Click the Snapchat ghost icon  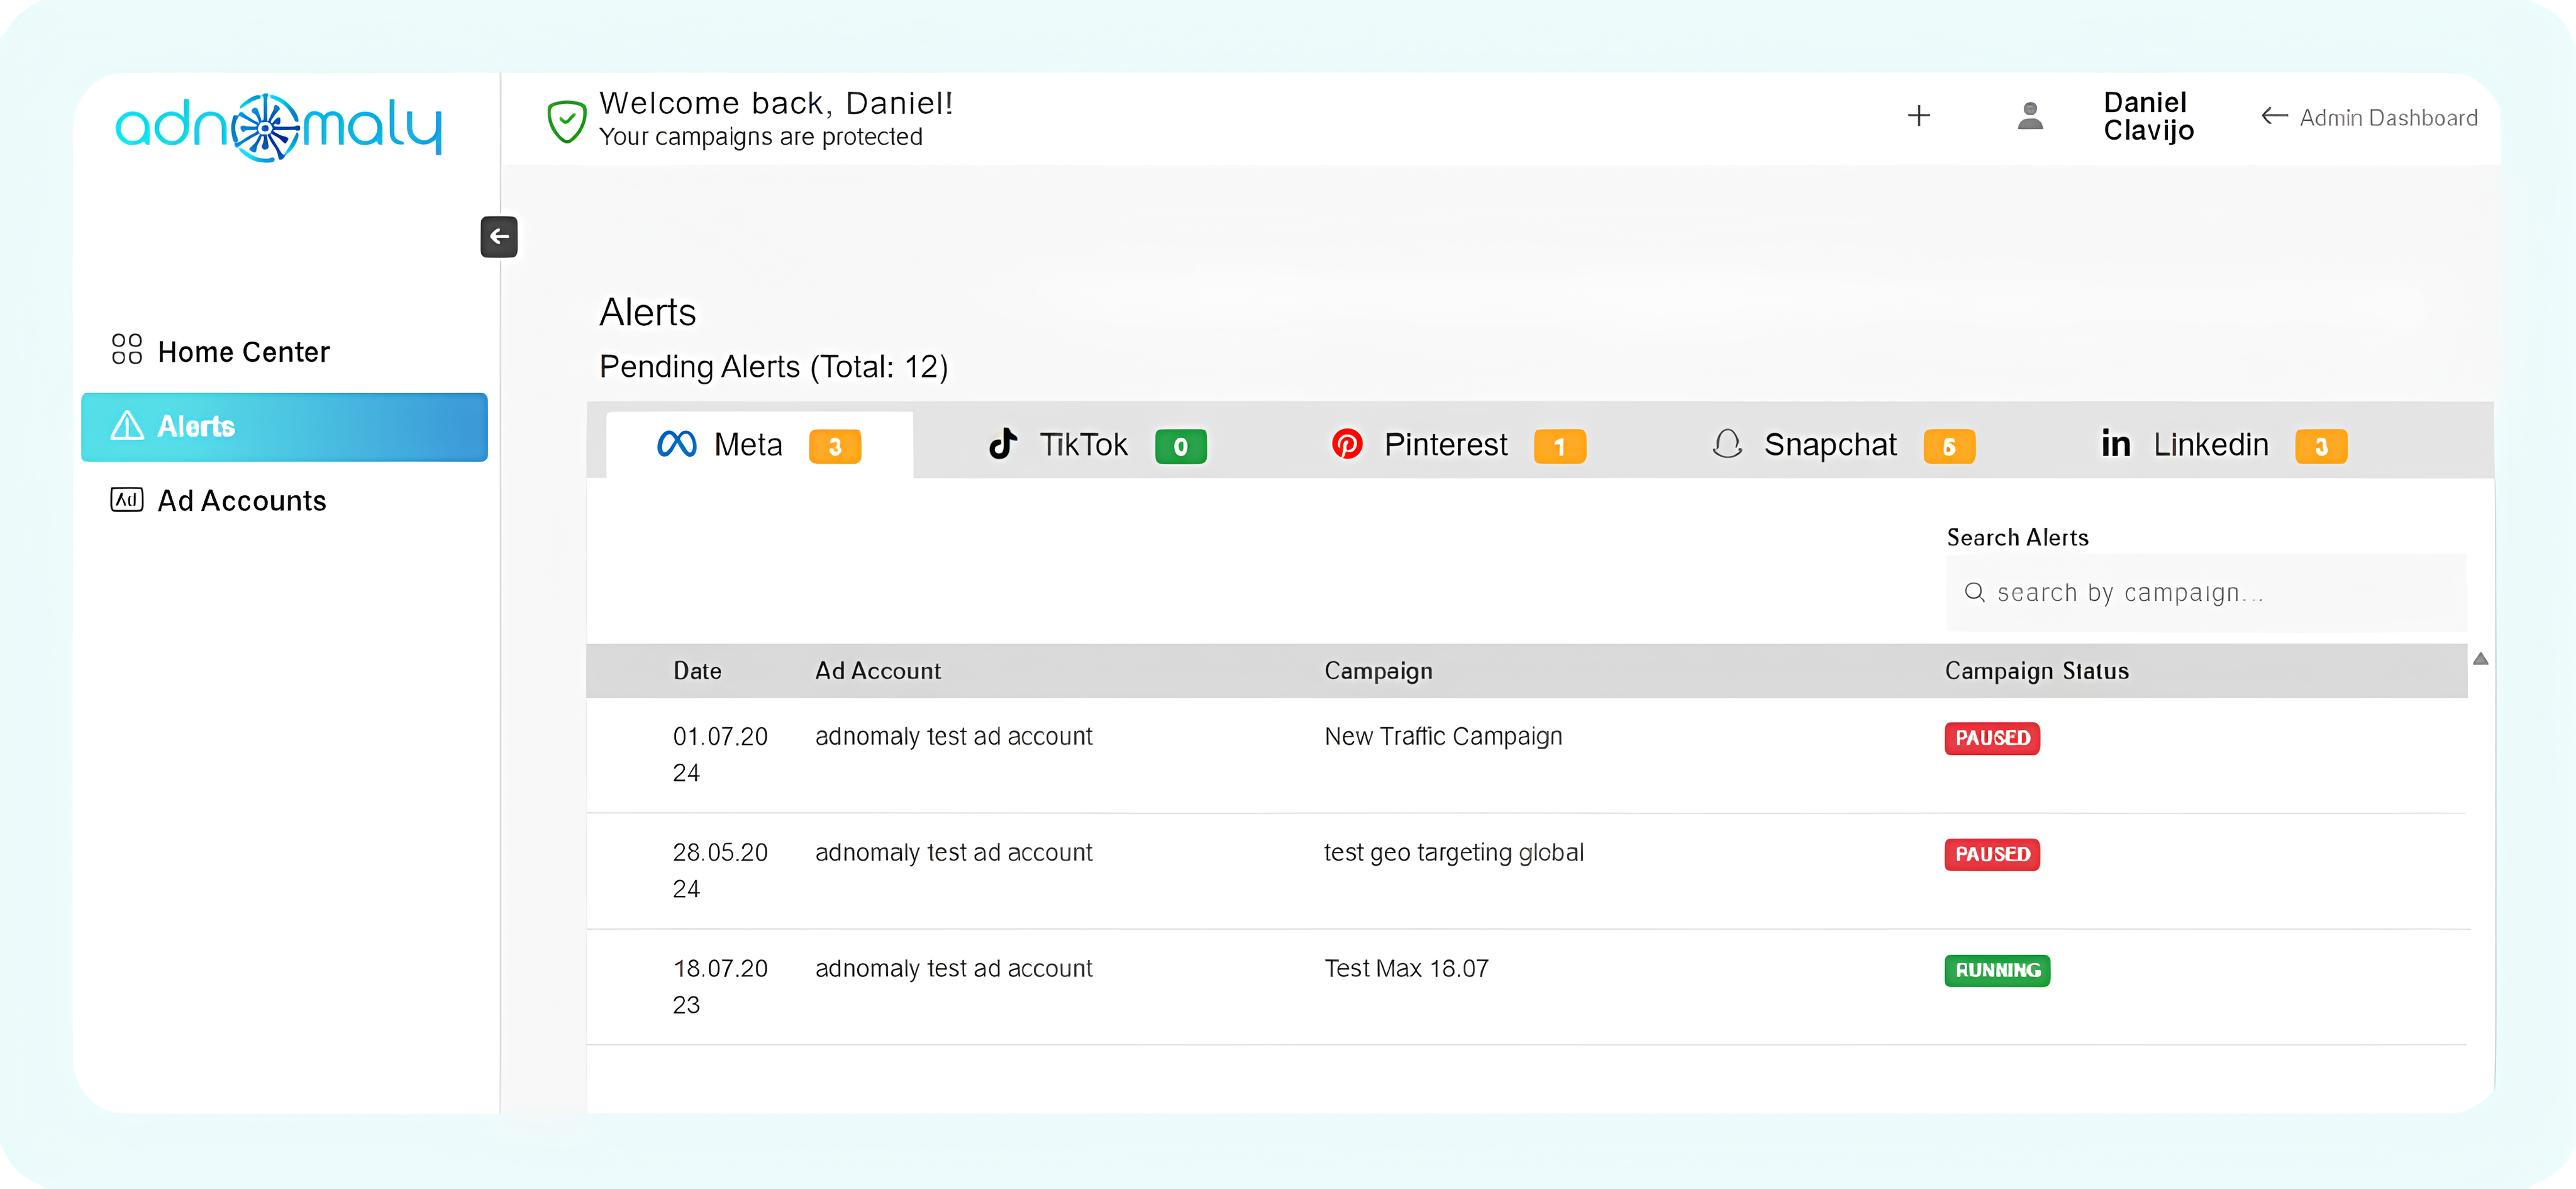pyautogui.click(x=1727, y=444)
